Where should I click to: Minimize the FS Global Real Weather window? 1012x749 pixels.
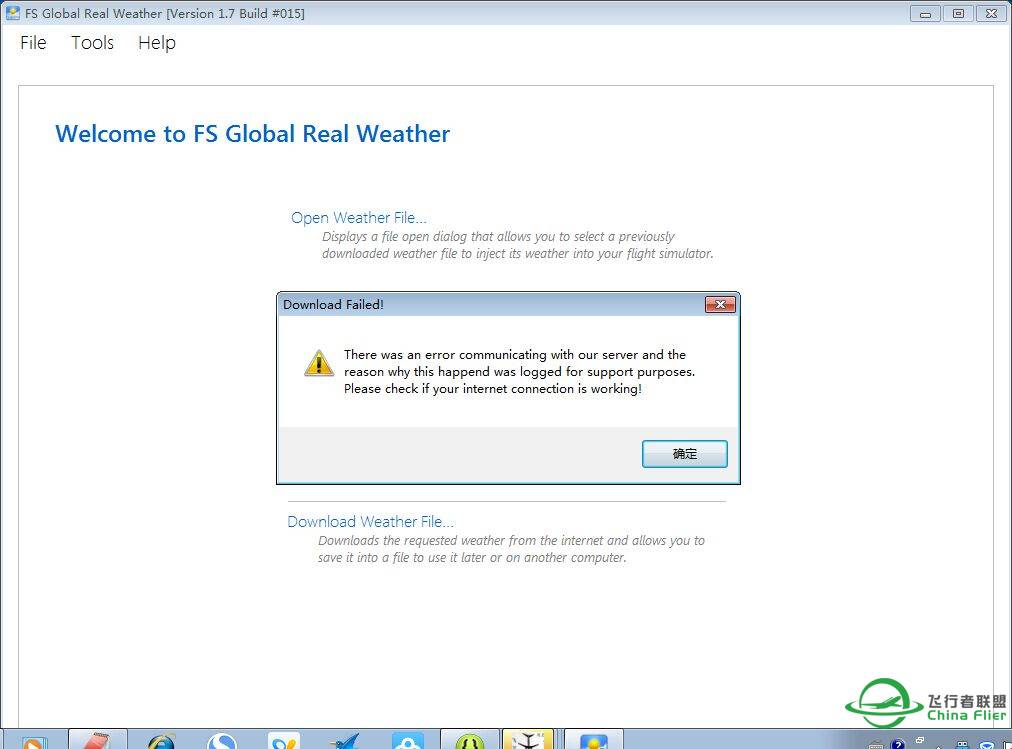925,14
